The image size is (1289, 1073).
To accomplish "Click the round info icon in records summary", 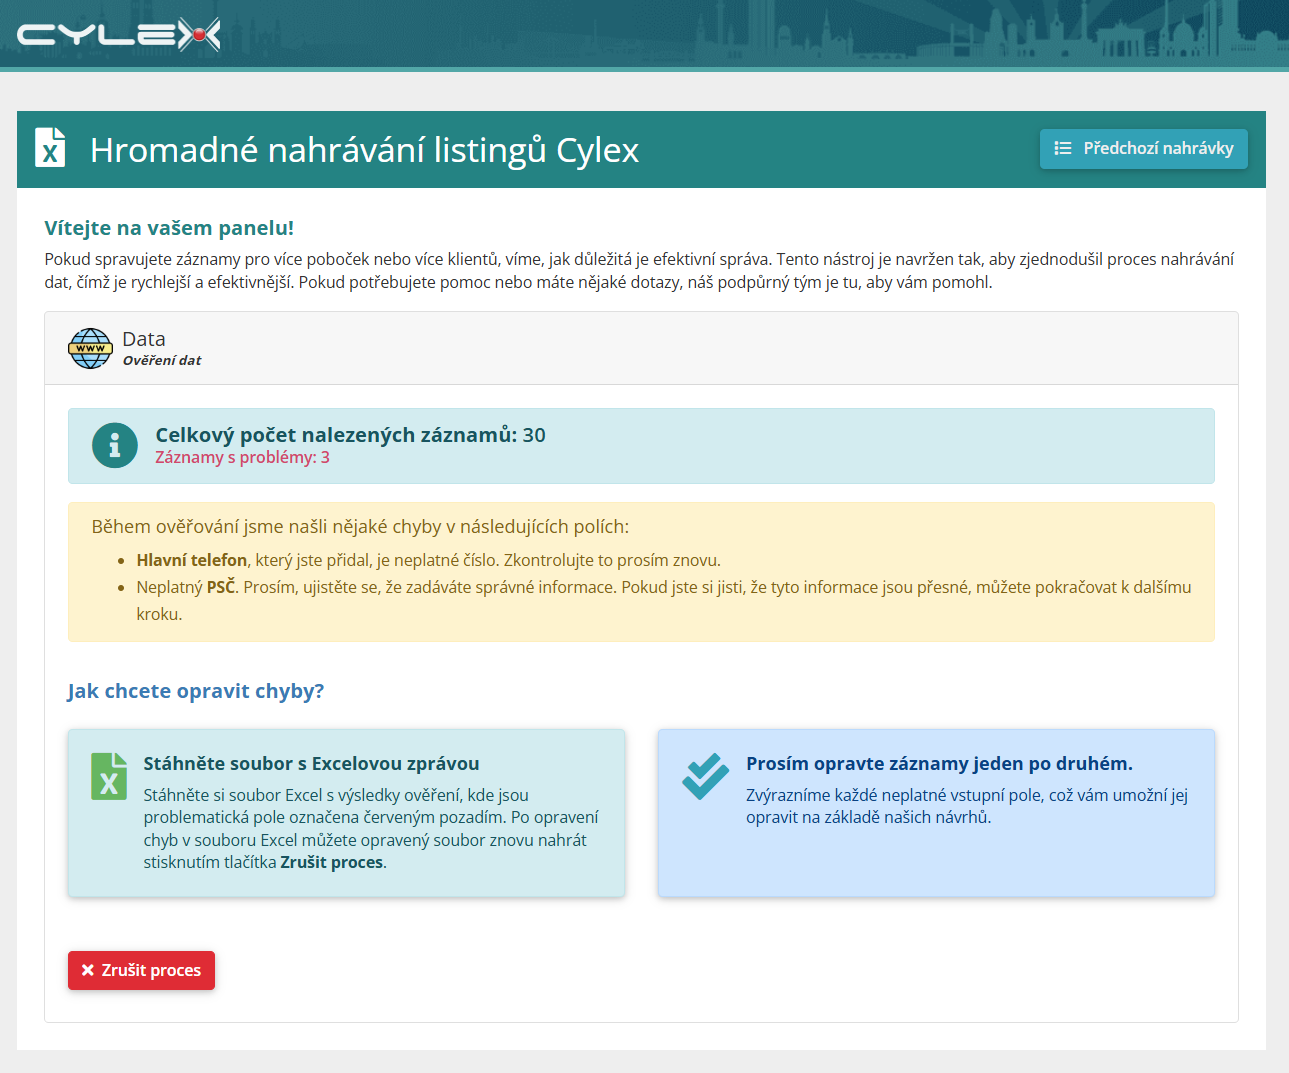I will (x=115, y=445).
